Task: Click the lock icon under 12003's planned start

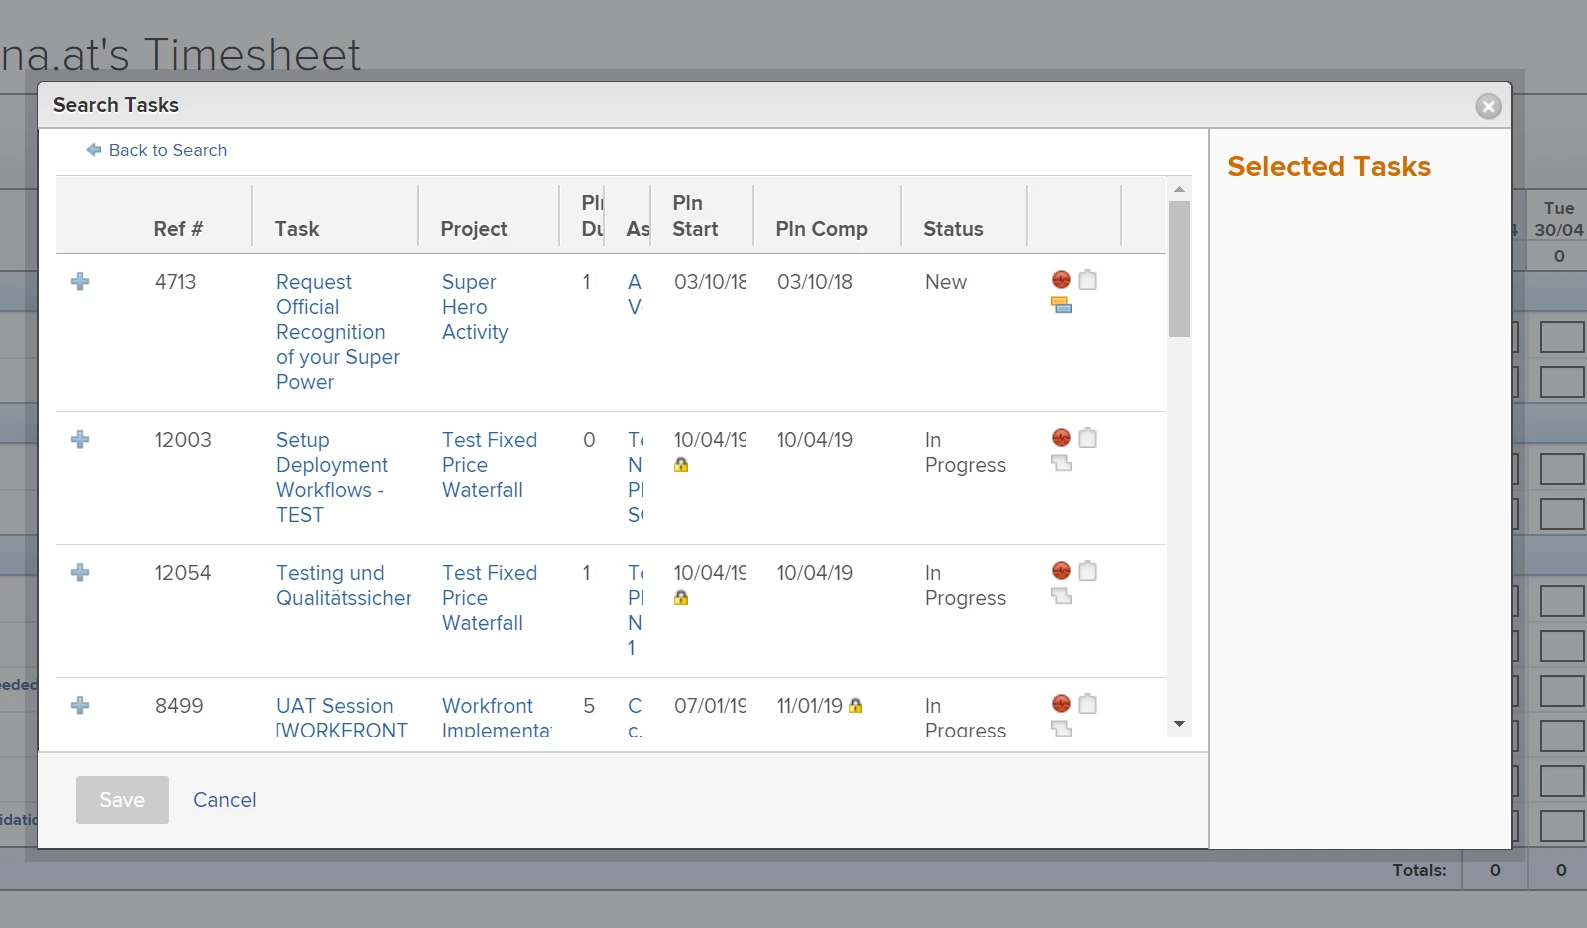Action: tap(681, 465)
